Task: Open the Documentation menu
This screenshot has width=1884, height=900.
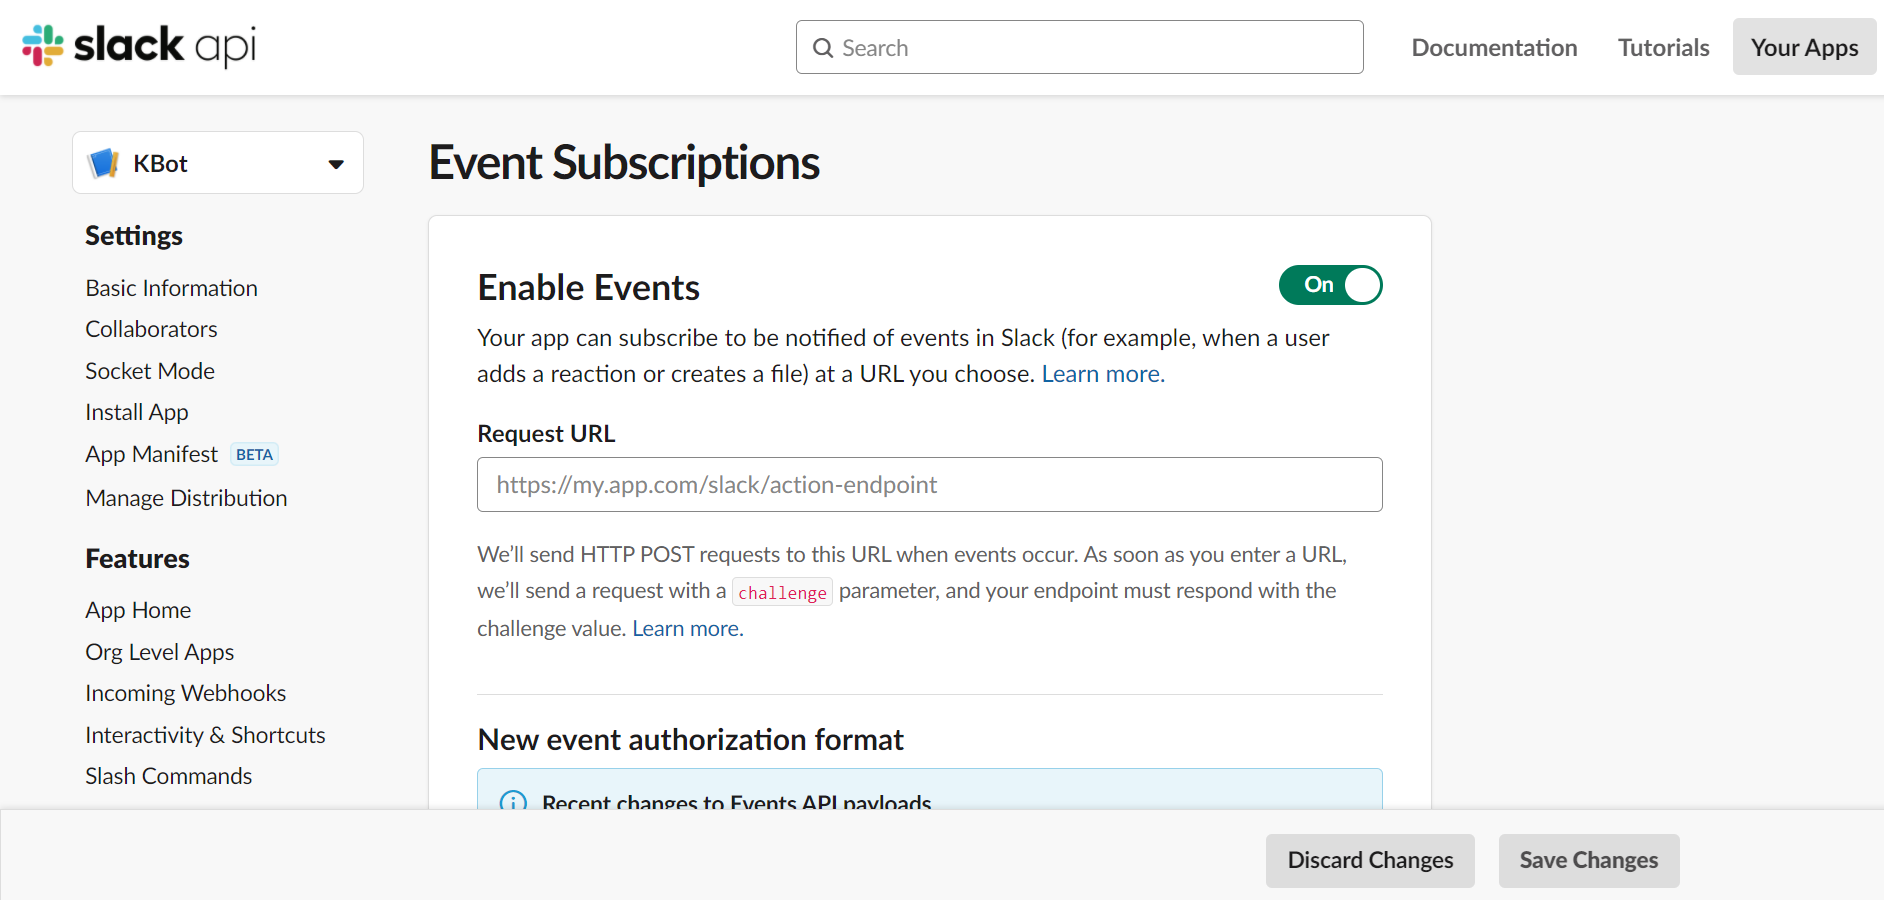Action: 1494,47
